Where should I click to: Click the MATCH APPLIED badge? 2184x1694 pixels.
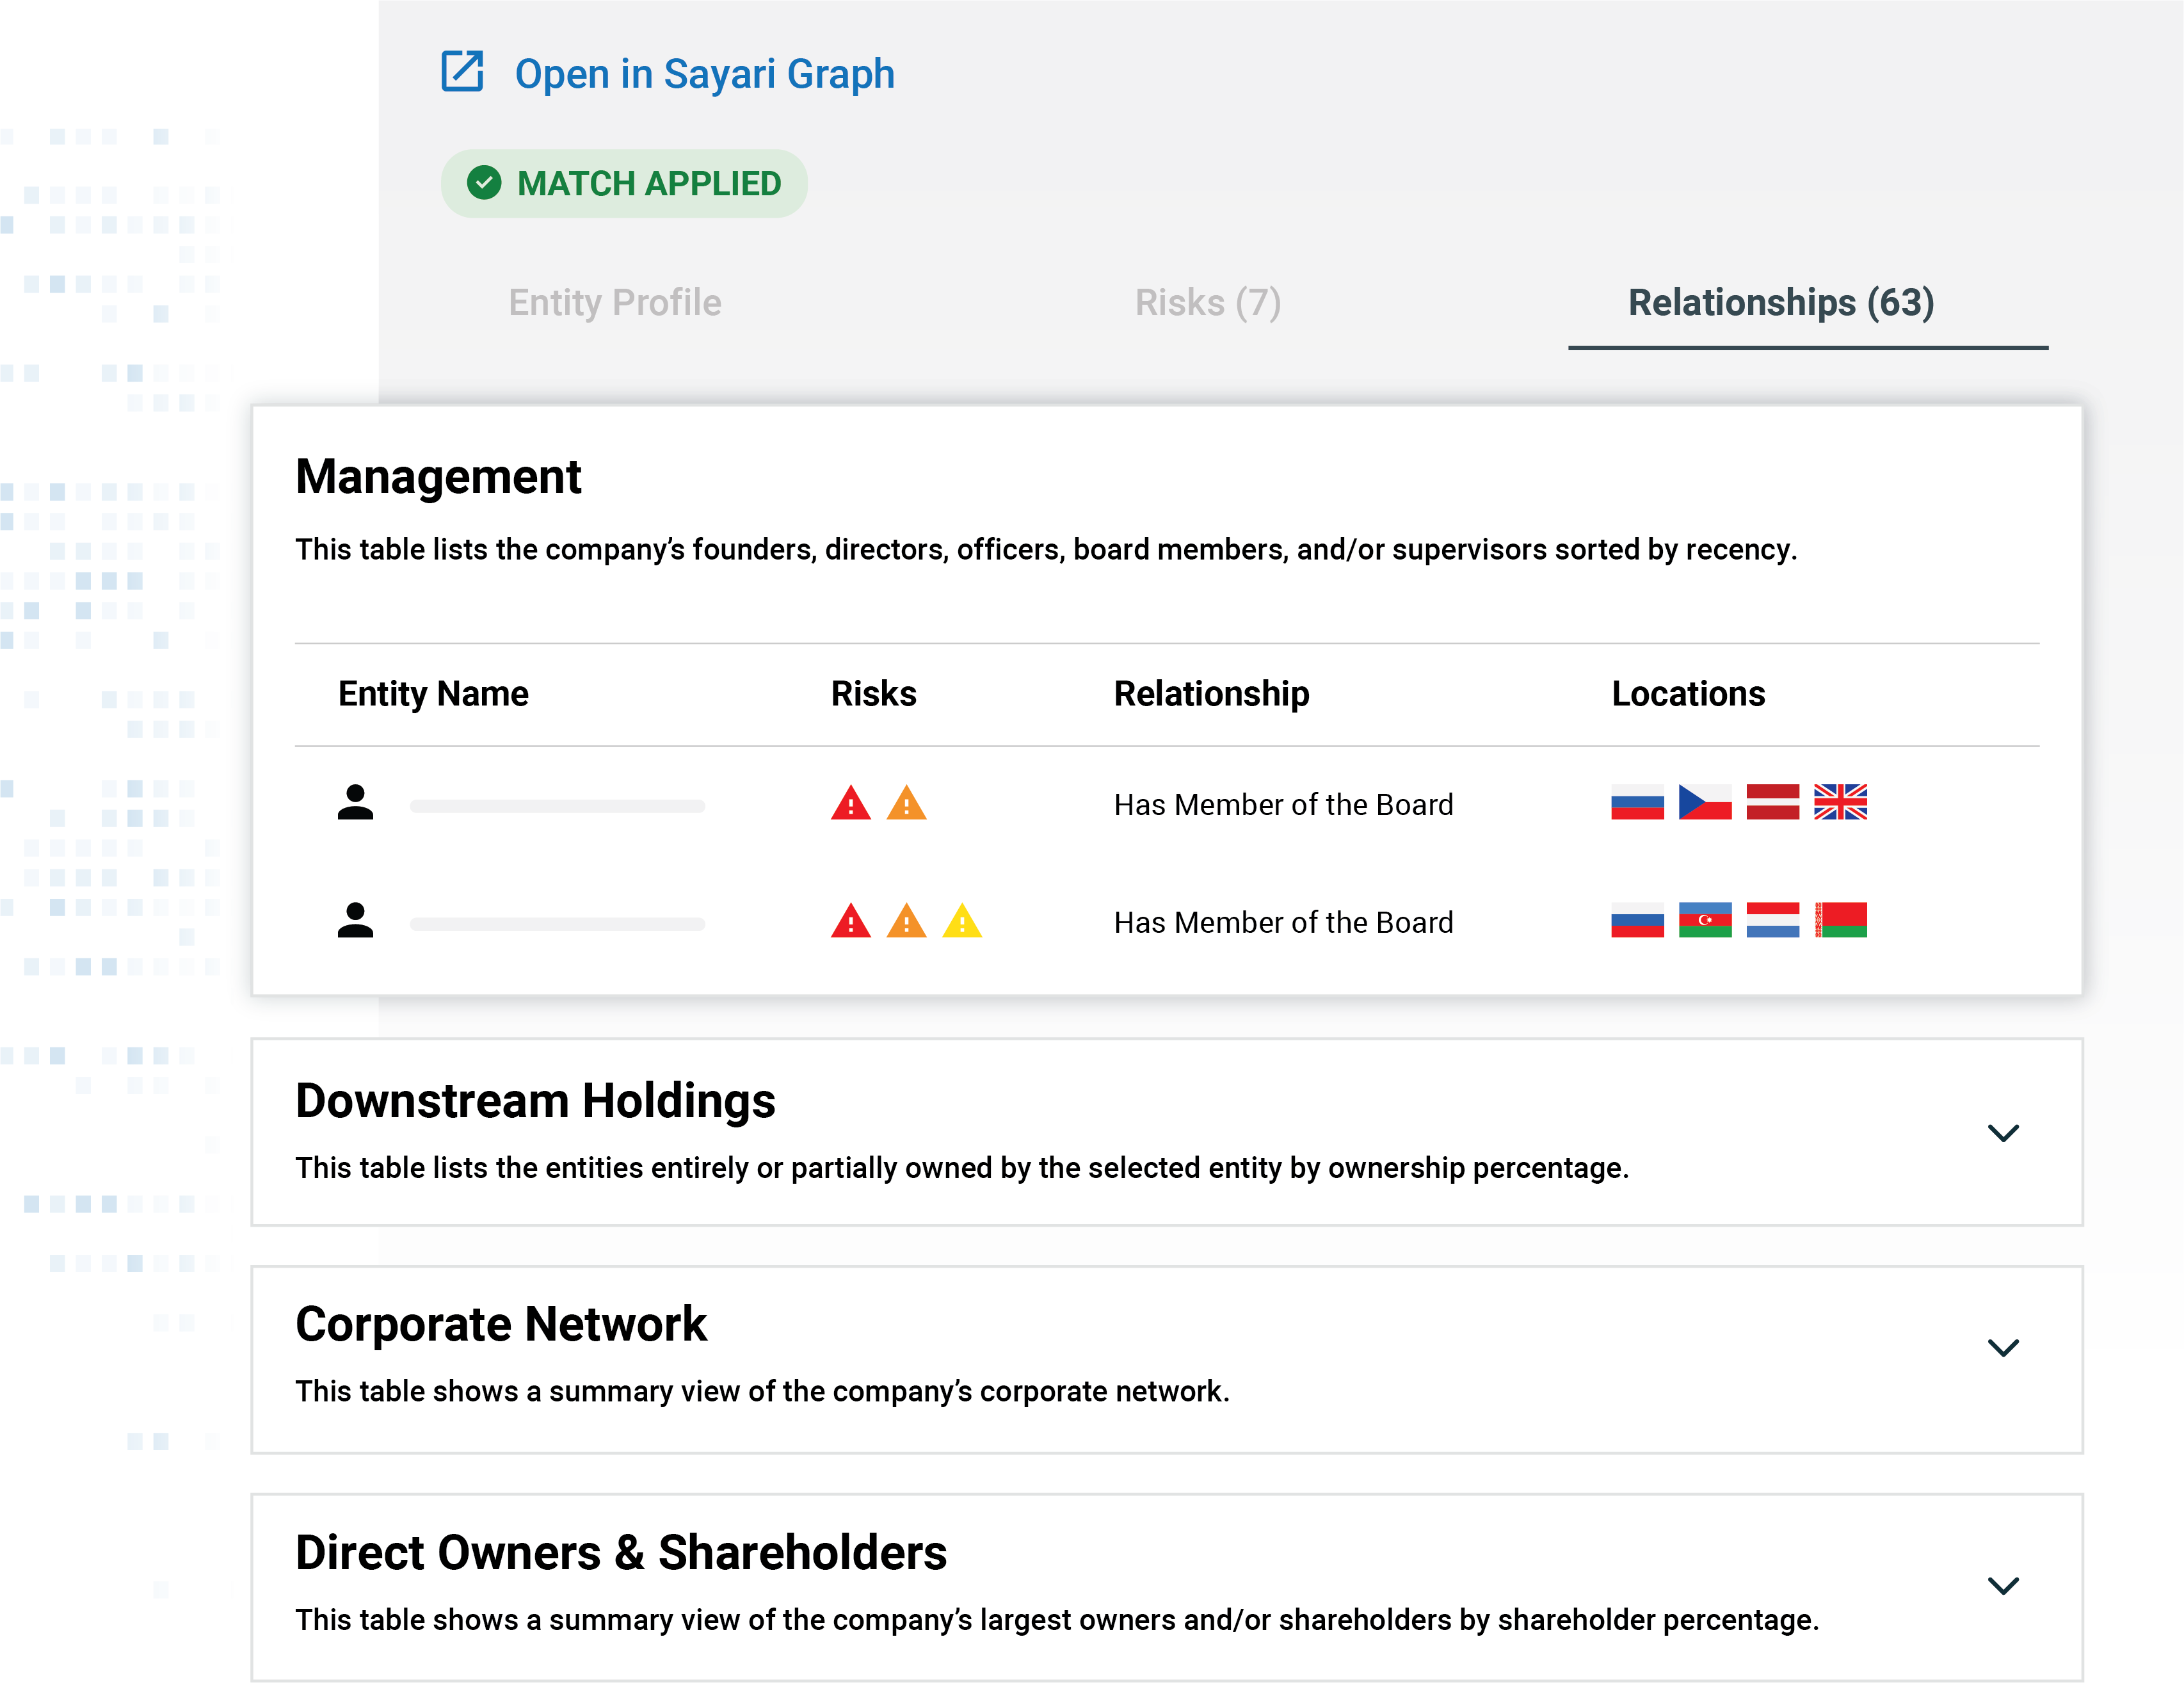pos(624,184)
